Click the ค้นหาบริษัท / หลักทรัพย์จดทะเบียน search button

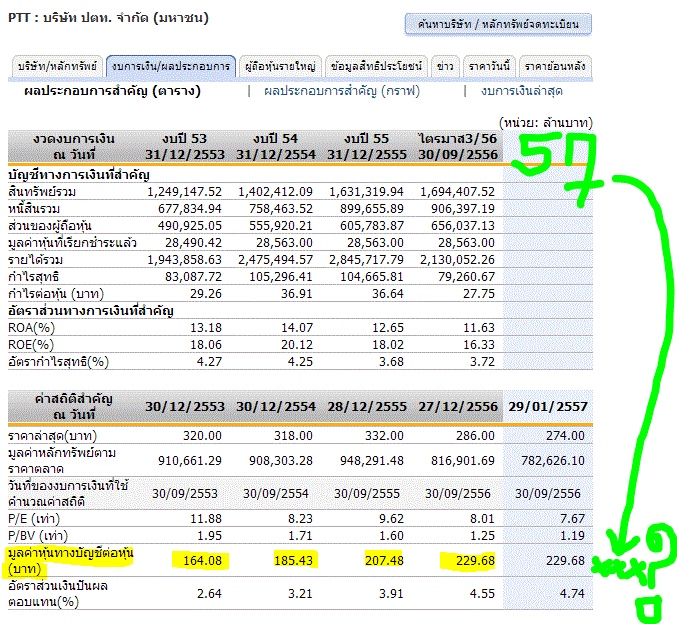pyautogui.click(x=498, y=24)
